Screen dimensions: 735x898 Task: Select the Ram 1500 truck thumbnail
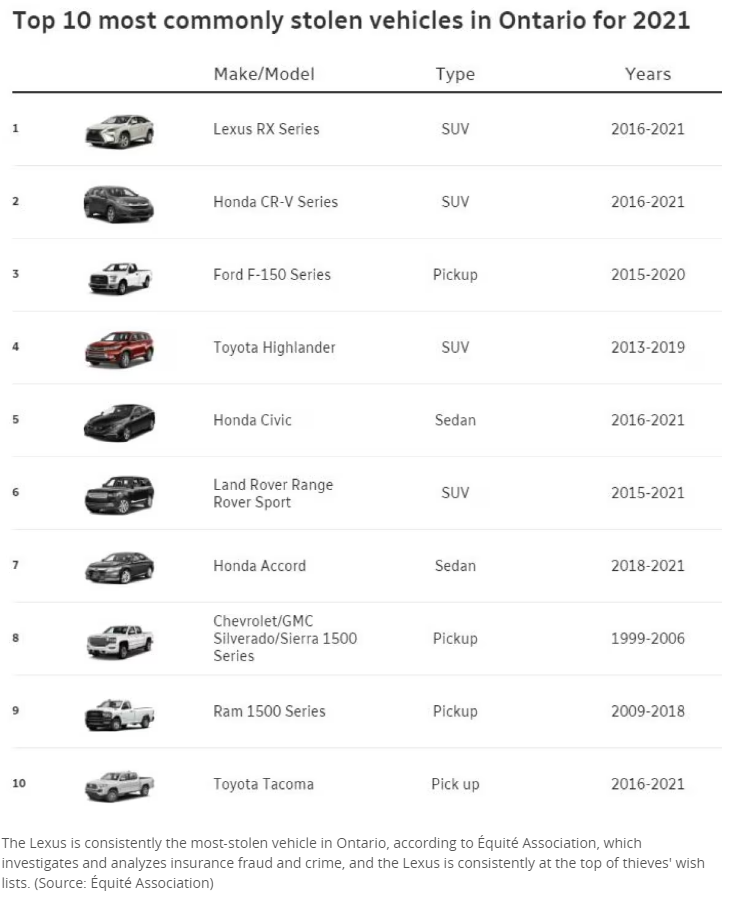120,714
